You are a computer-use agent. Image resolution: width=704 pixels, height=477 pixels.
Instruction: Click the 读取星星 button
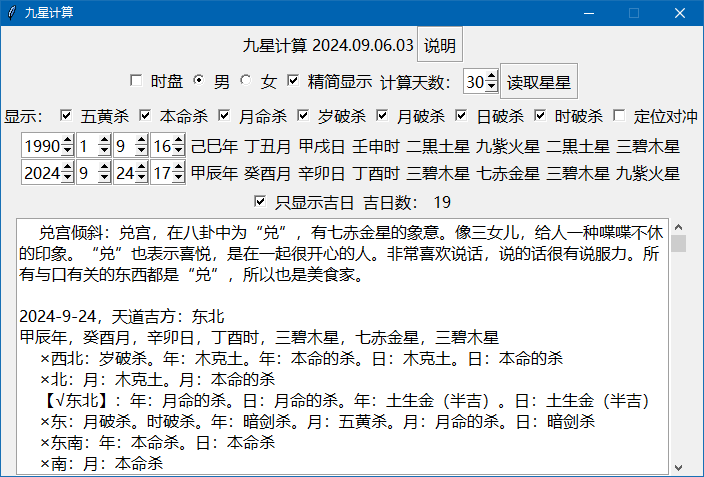pos(539,82)
